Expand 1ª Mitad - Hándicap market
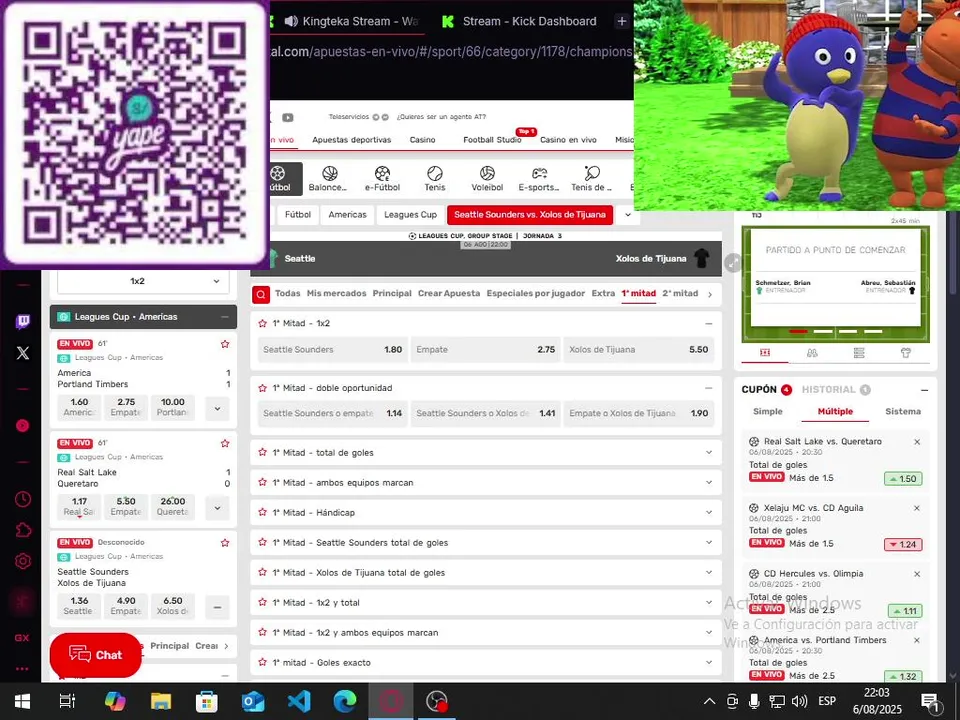 coord(709,512)
